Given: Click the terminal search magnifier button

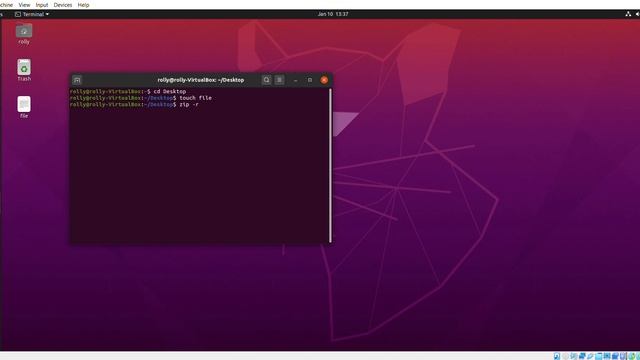Looking at the screenshot, I should [x=266, y=80].
